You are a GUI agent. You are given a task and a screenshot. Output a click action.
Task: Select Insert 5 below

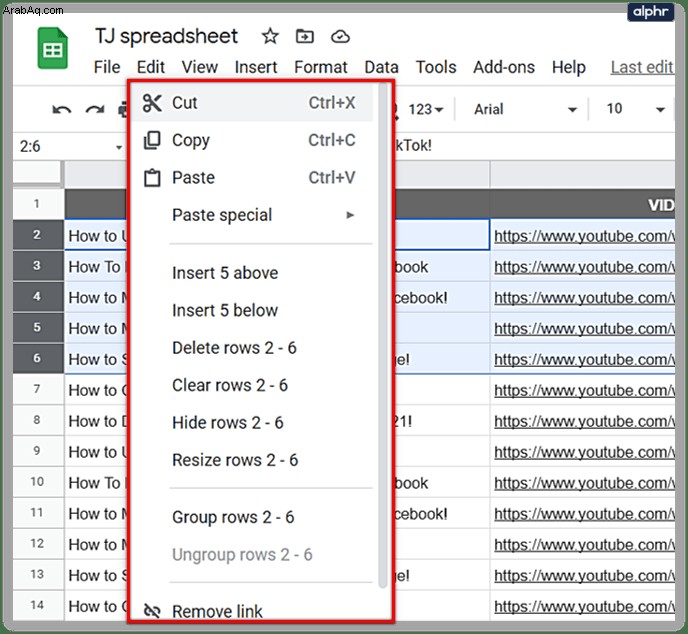pos(225,310)
